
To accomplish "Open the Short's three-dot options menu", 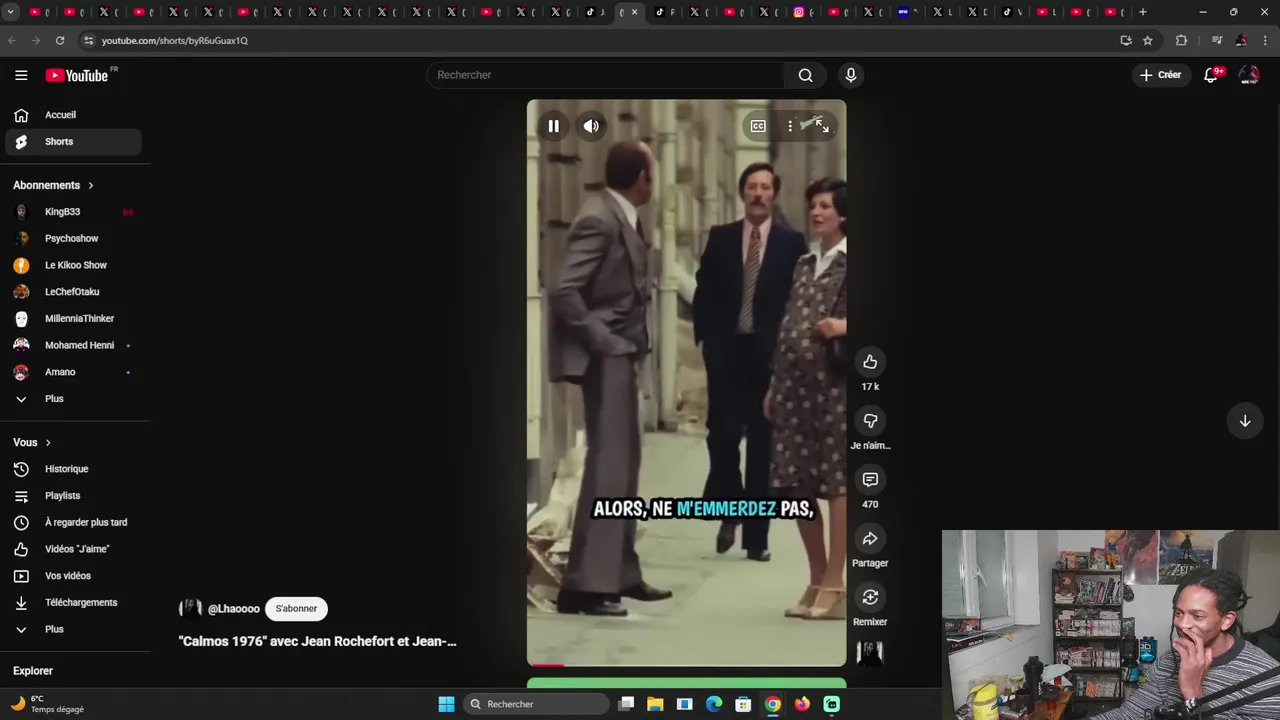I will [x=790, y=126].
